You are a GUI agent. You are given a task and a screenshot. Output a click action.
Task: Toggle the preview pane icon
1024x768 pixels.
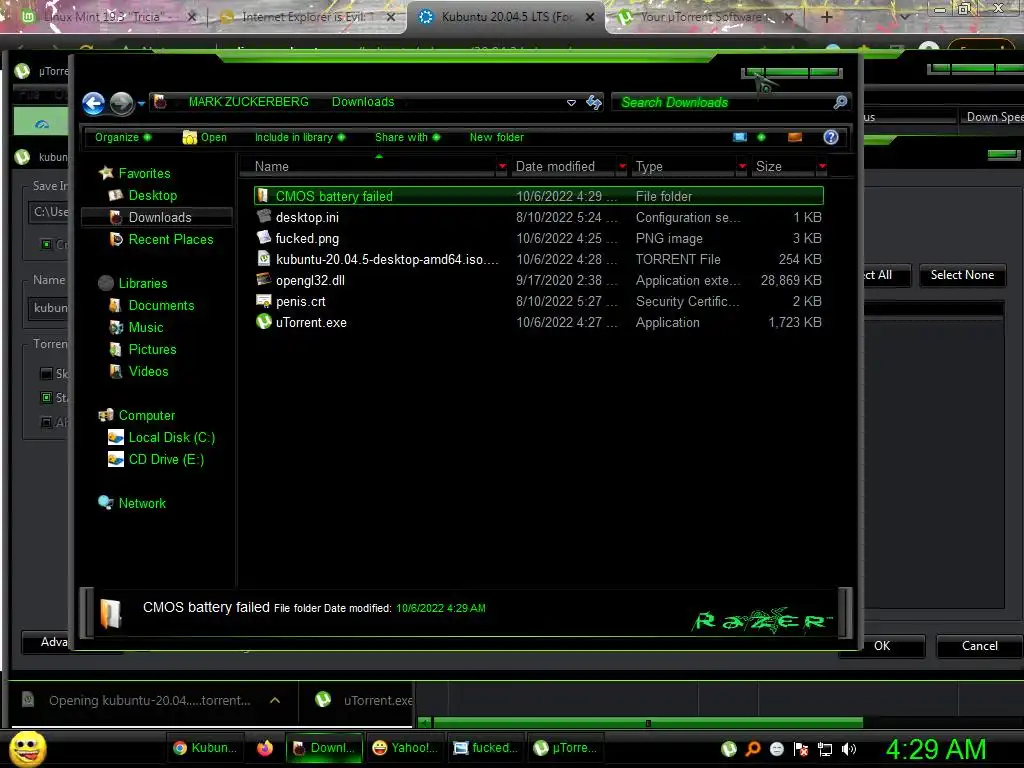coord(795,137)
